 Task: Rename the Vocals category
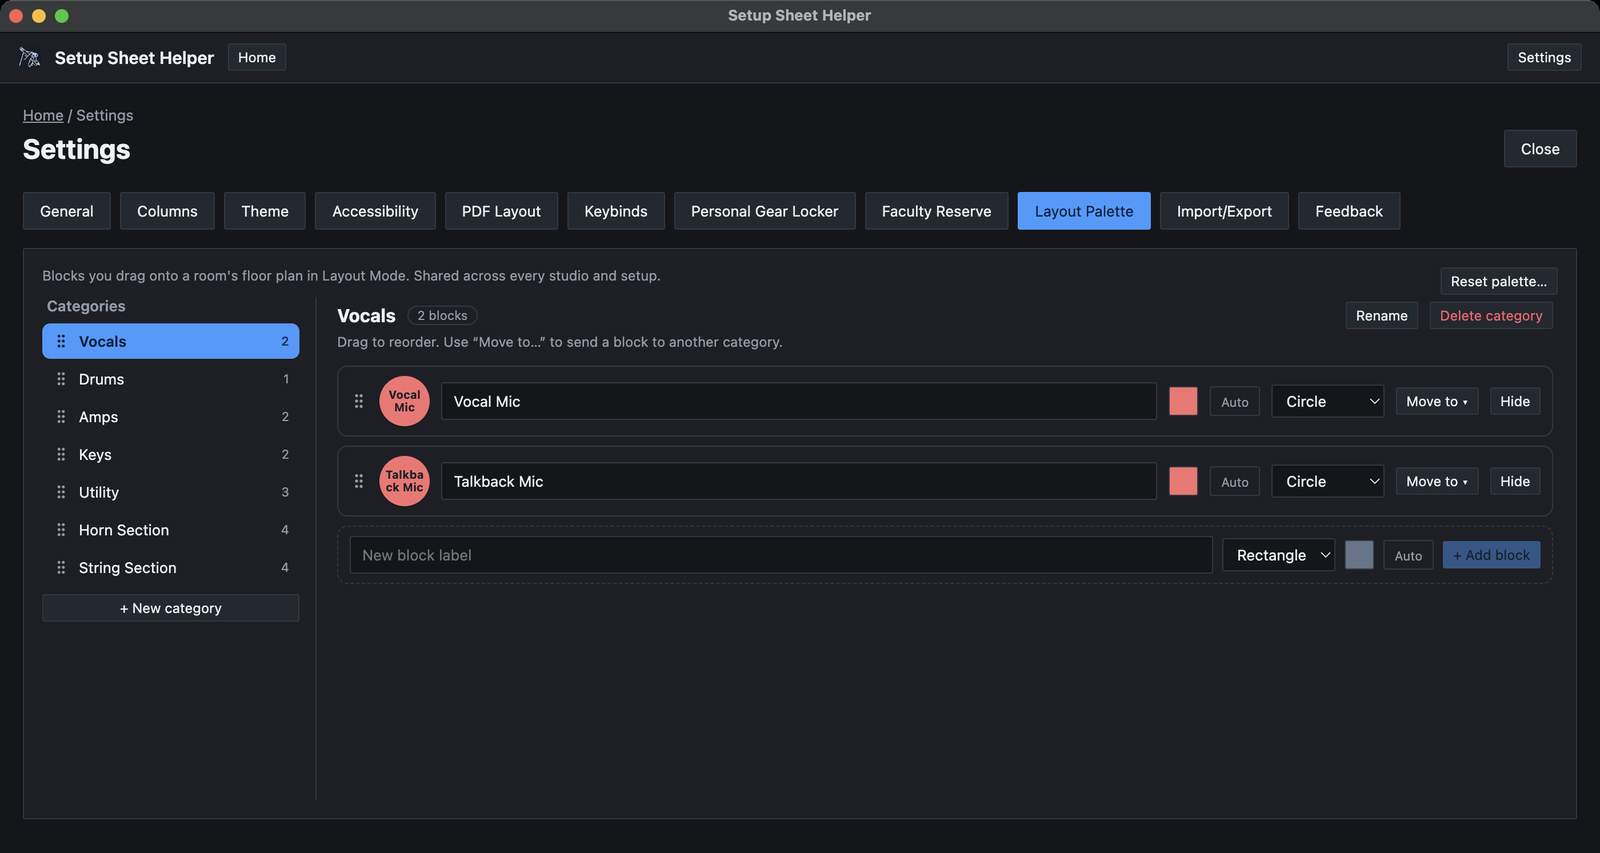click(x=1382, y=316)
